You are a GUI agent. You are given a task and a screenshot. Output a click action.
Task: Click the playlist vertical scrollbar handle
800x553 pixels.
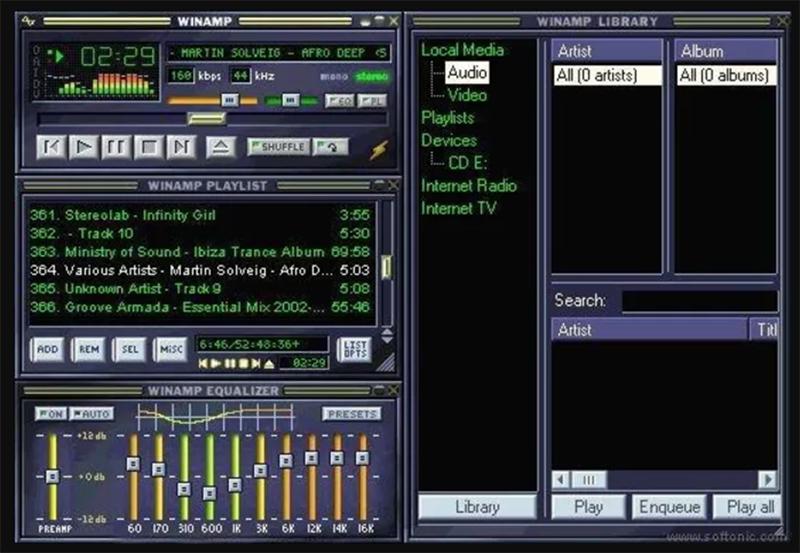(387, 267)
